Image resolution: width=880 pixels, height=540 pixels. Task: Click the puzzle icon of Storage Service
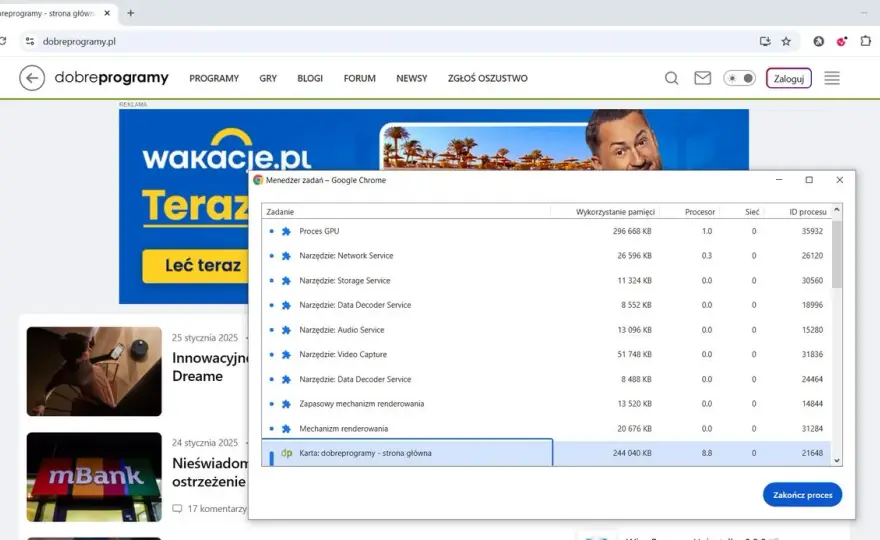(286, 280)
